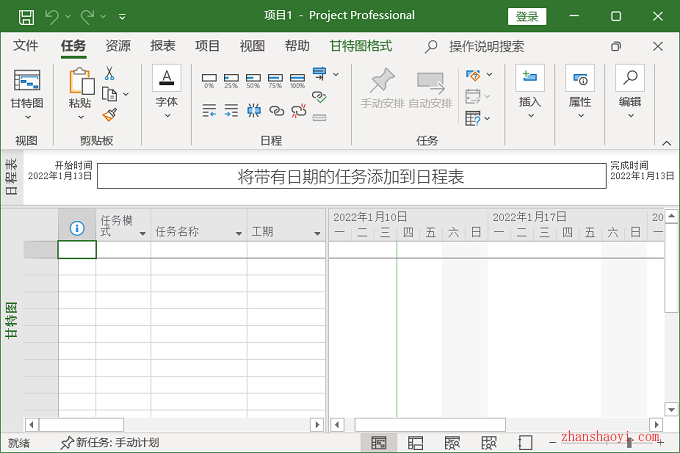Mark task 0% complete

[209, 81]
